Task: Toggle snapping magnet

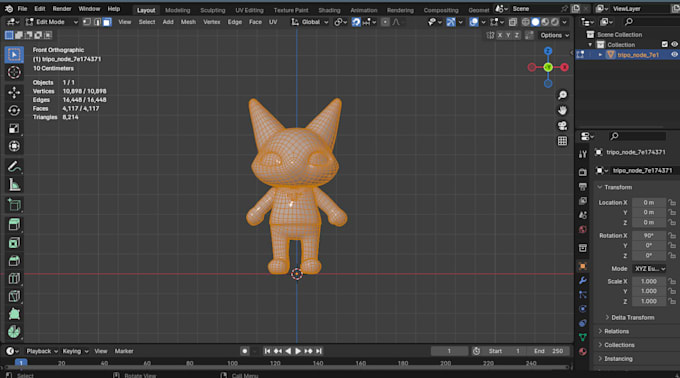Action: coord(356,22)
